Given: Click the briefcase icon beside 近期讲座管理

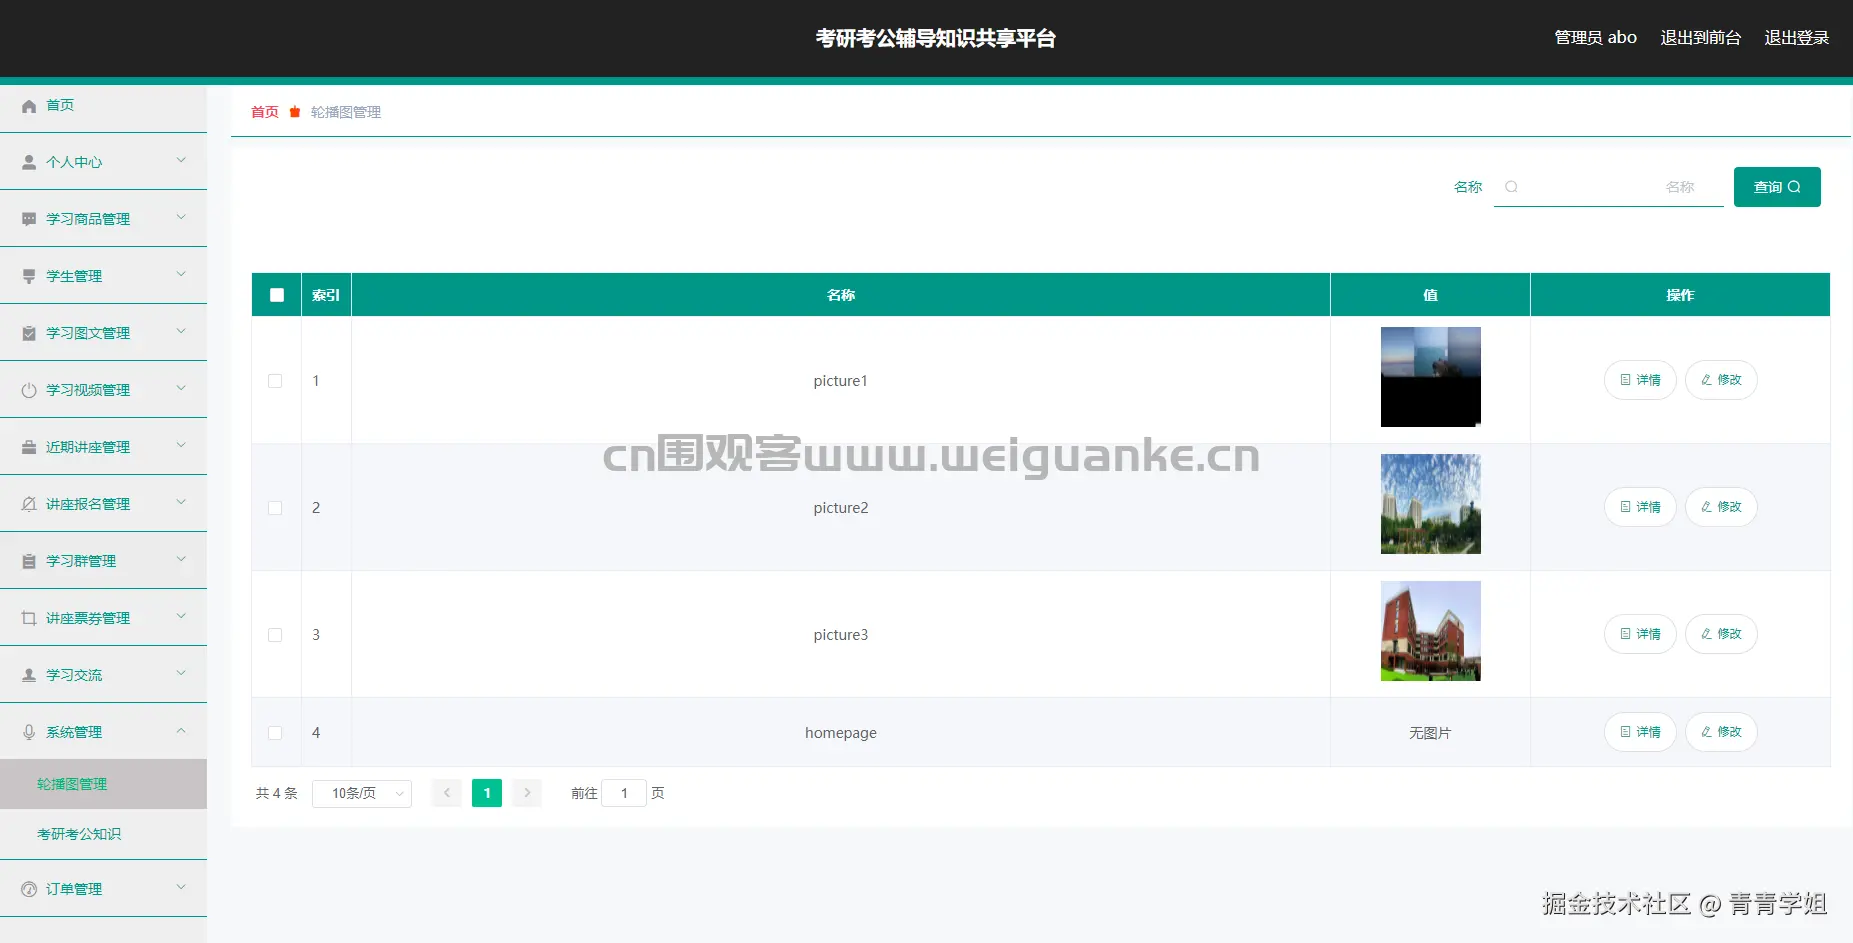Looking at the screenshot, I should tap(28, 447).
